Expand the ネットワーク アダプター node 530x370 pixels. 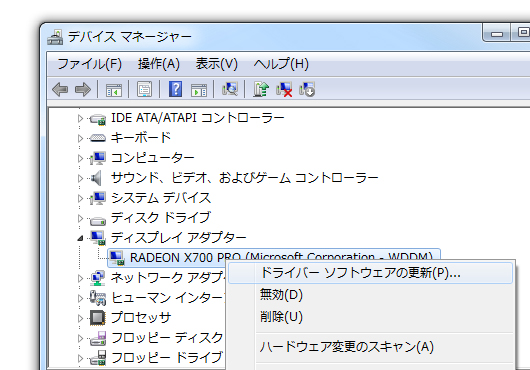coord(80,278)
